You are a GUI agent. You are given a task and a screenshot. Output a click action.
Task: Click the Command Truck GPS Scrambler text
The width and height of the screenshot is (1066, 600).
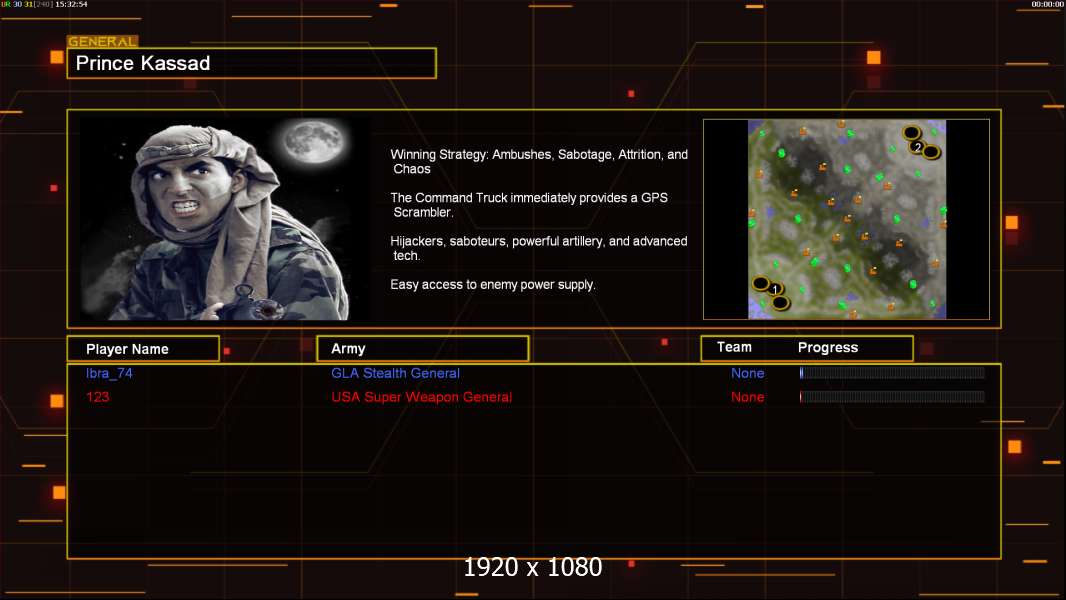tap(529, 205)
